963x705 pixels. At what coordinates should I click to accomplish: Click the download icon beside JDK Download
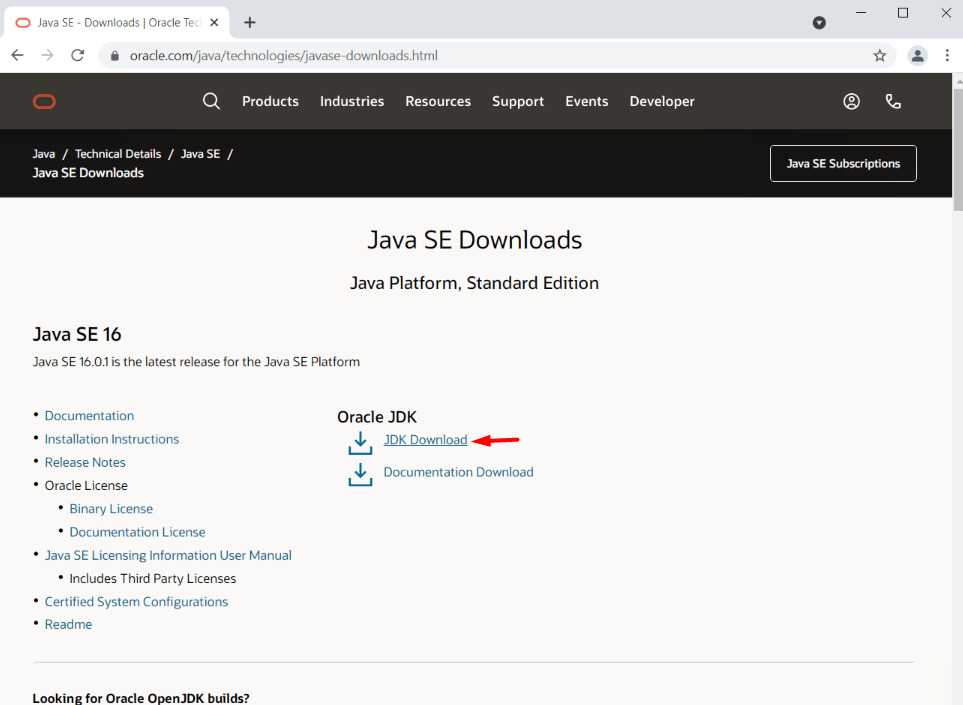click(360, 443)
